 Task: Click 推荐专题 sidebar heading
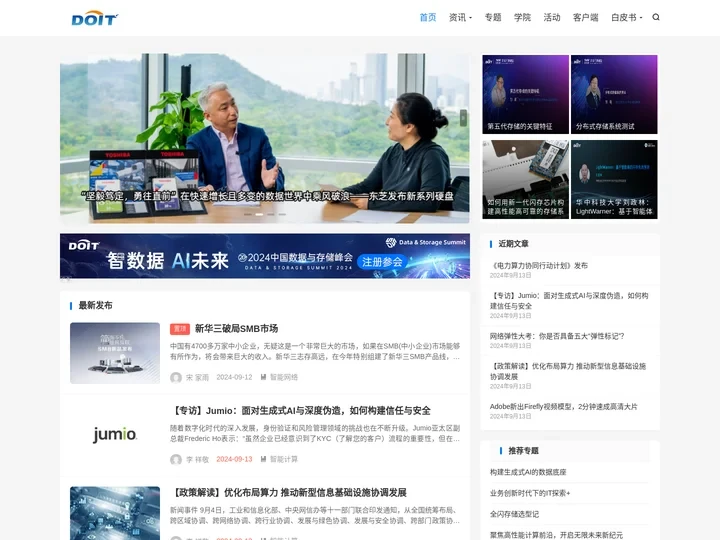(523, 451)
